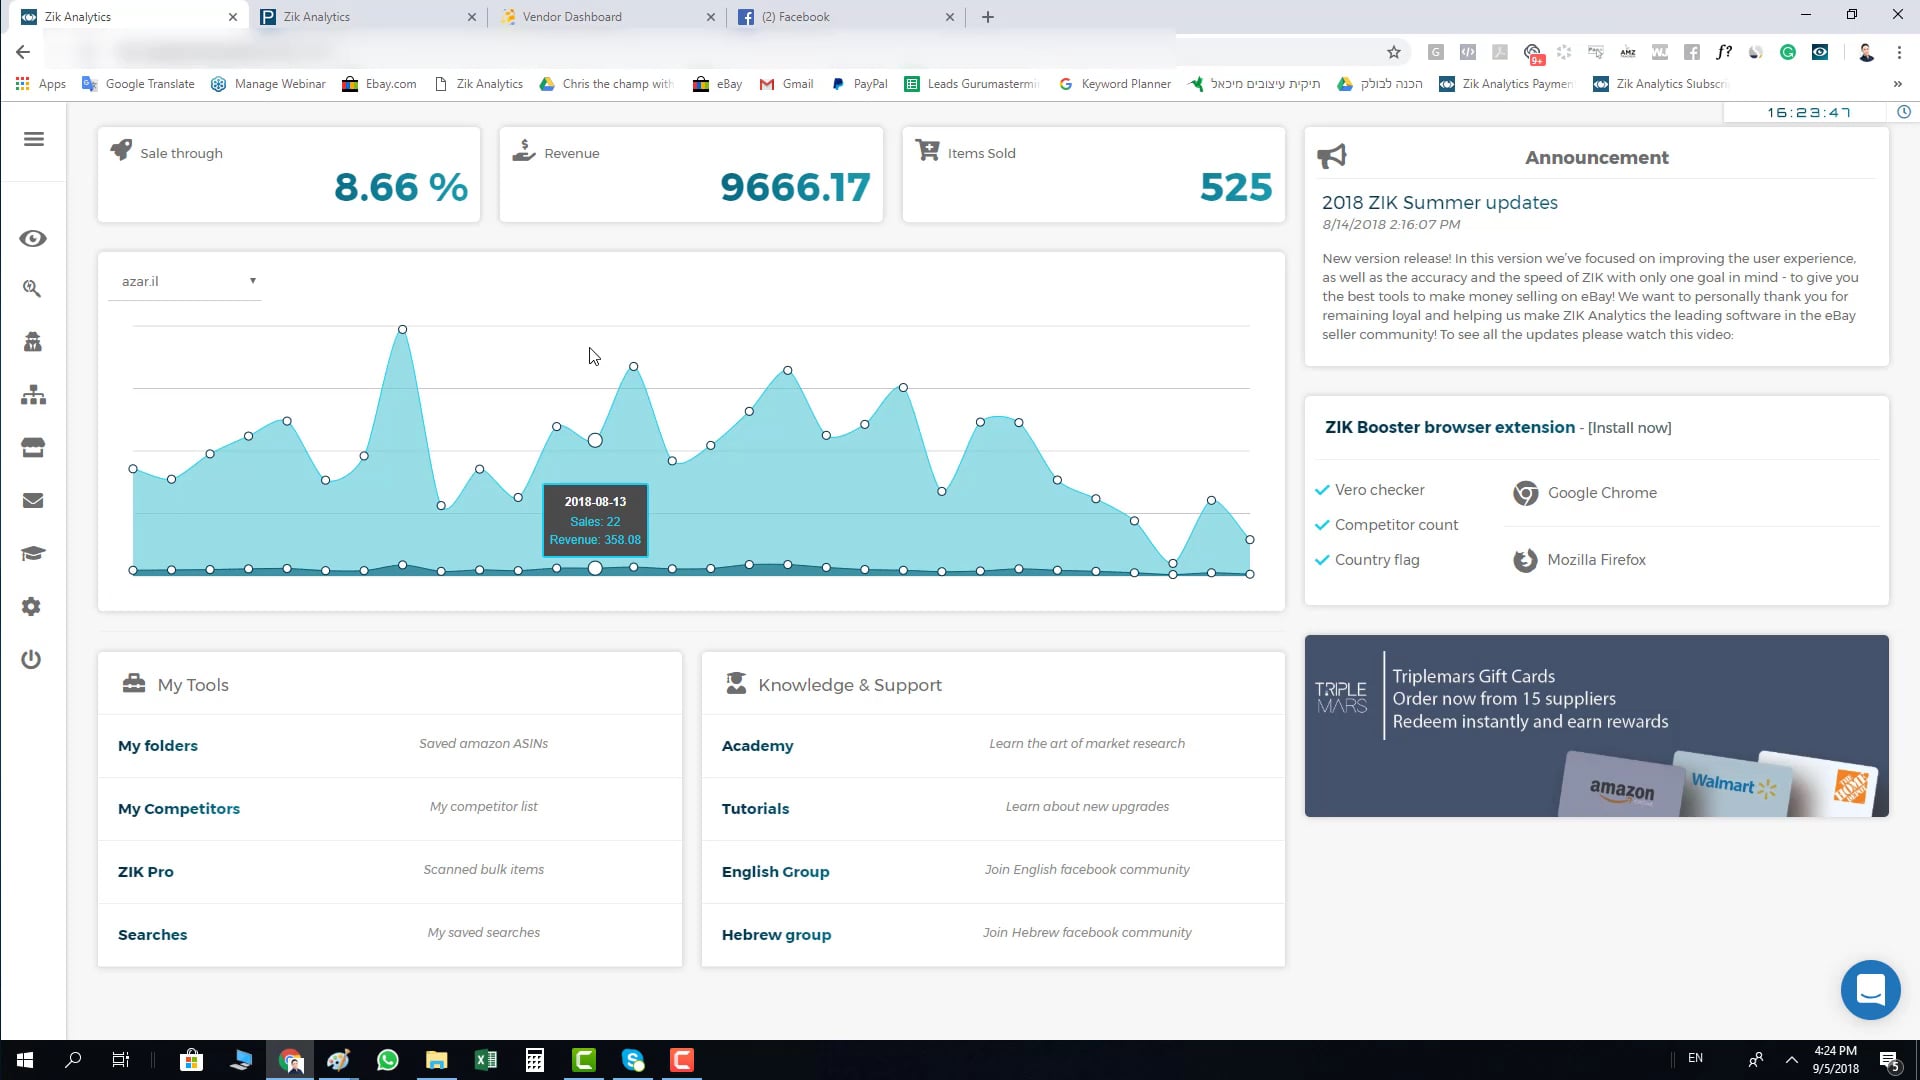Image resolution: width=1920 pixels, height=1080 pixels.
Task: Go back with the browser arrow
Action: coord(23,52)
